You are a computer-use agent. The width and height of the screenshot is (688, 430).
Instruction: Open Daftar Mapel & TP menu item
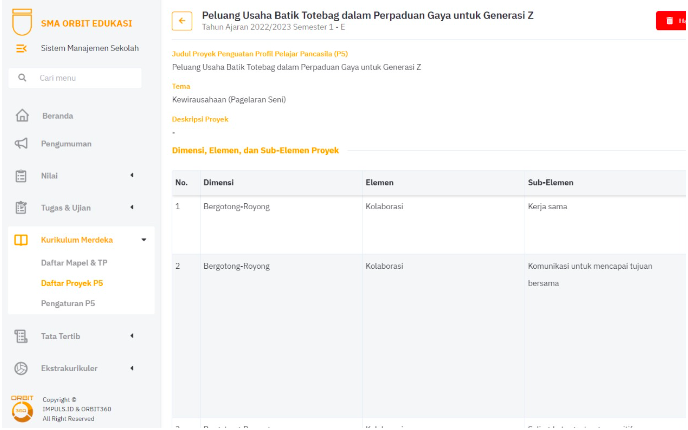coord(74,263)
